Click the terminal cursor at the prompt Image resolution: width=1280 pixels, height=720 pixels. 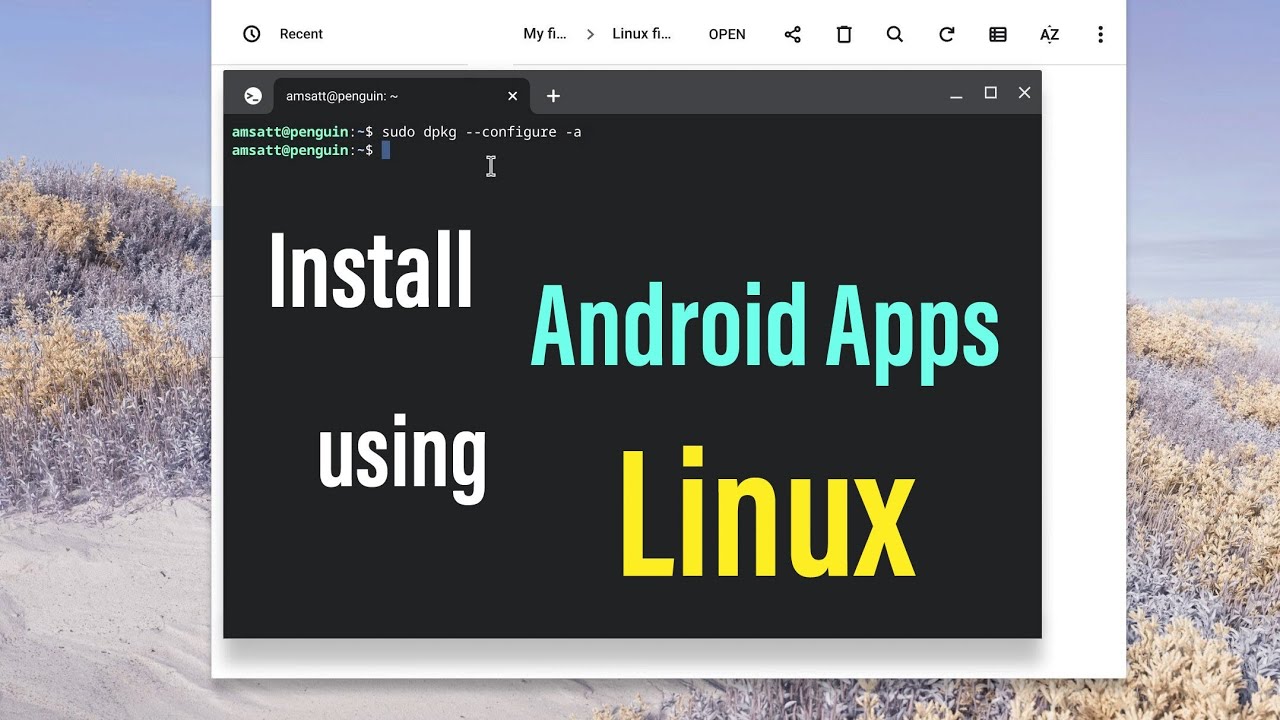(x=386, y=150)
